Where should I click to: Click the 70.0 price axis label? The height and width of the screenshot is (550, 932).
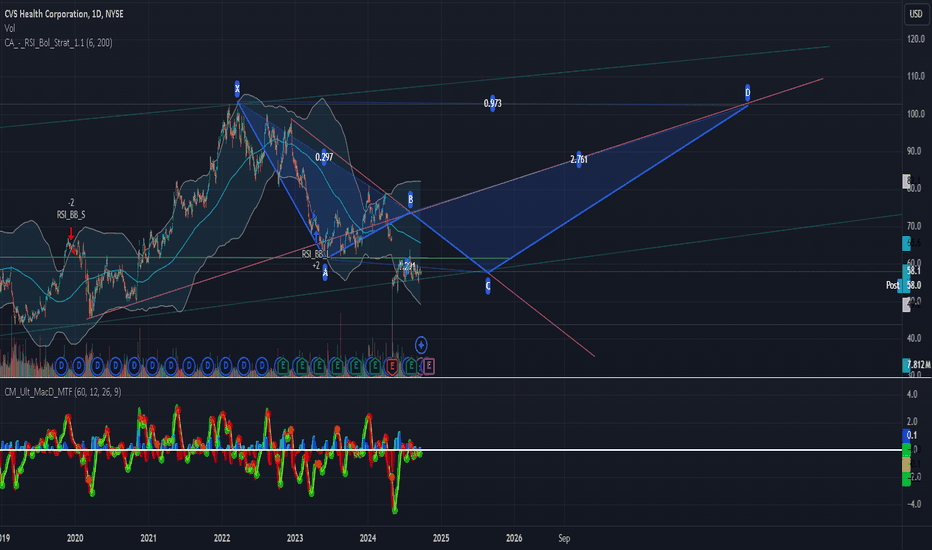point(914,226)
